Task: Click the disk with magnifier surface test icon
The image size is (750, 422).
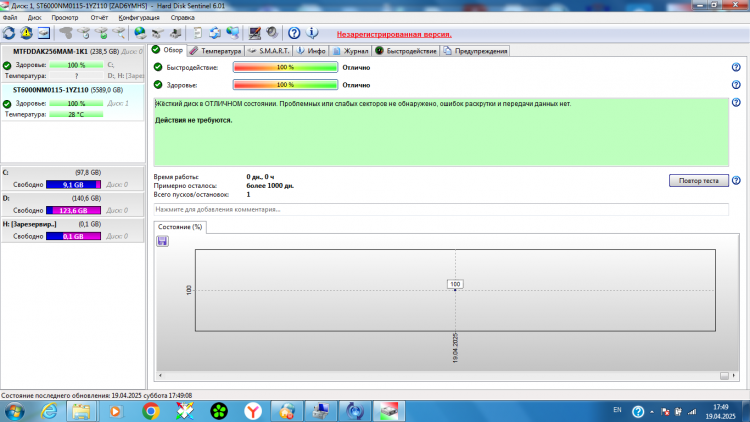Action: tap(119, 33)
